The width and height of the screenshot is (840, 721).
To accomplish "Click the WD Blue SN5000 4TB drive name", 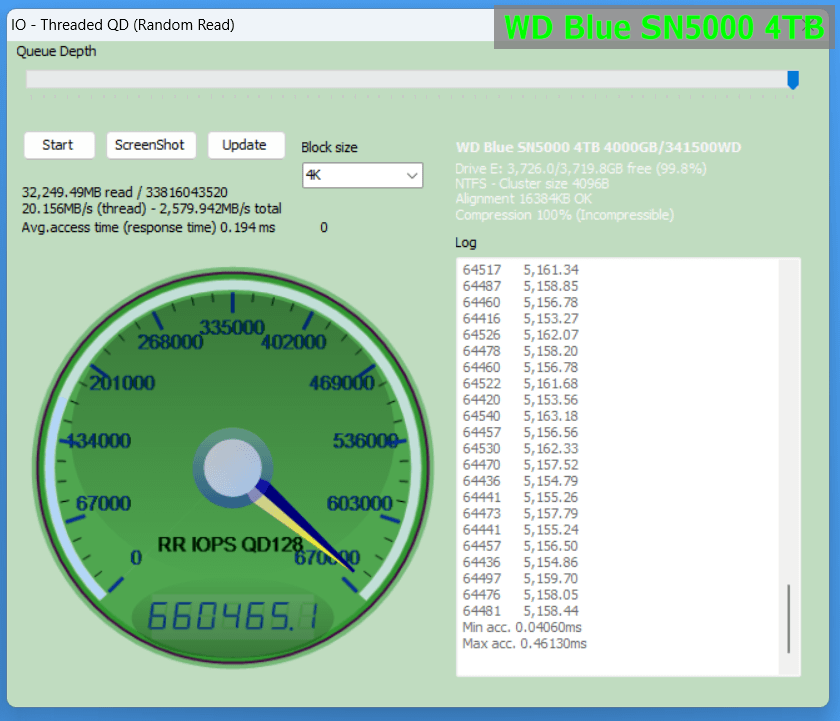I will point(598,147).
